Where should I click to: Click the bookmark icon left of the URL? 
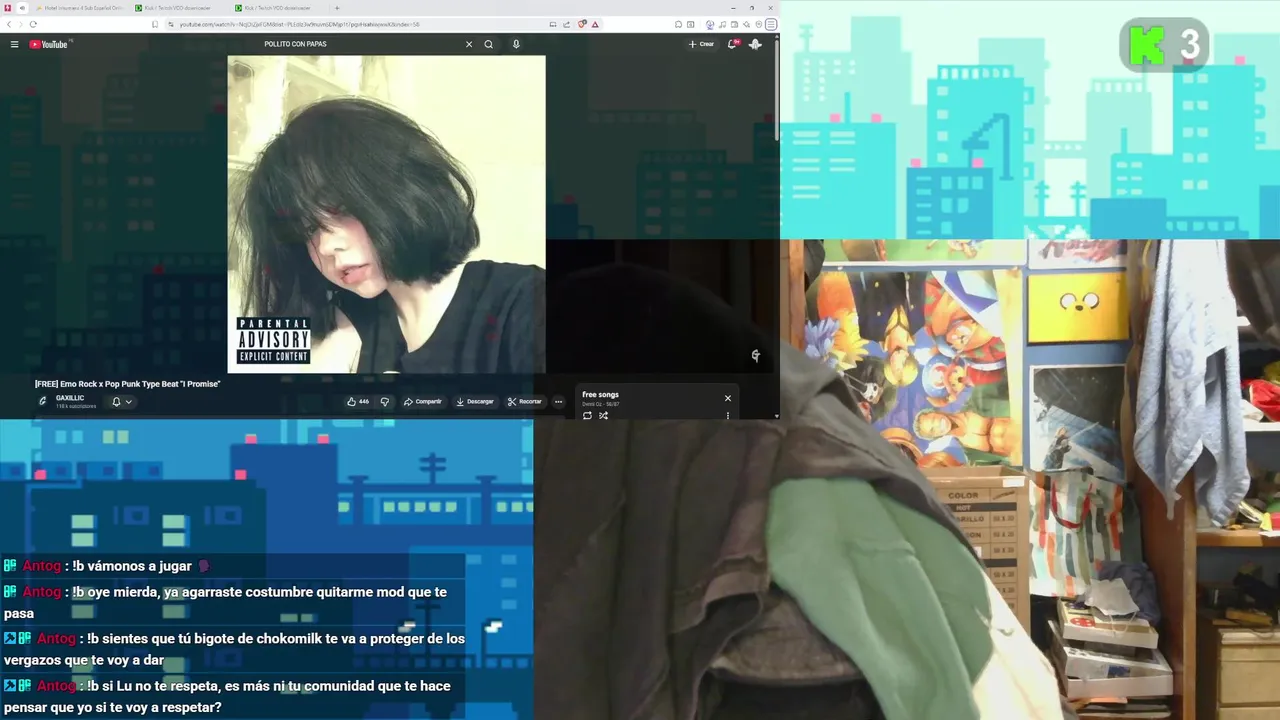click(154, 24)
